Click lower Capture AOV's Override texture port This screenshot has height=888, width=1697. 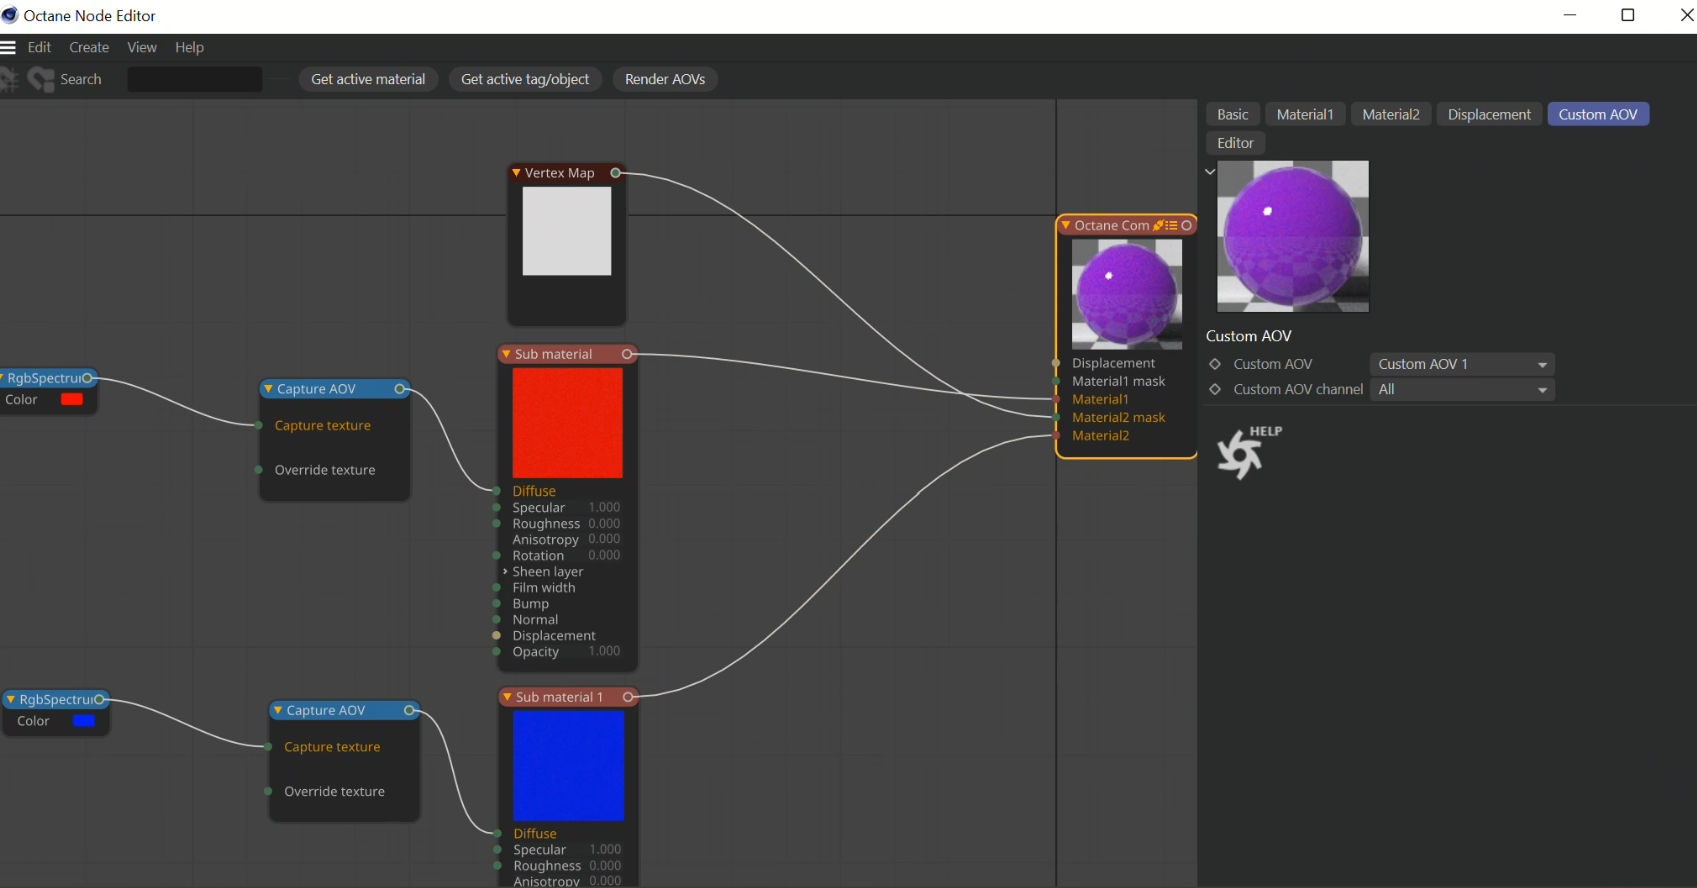pos(268,791)
